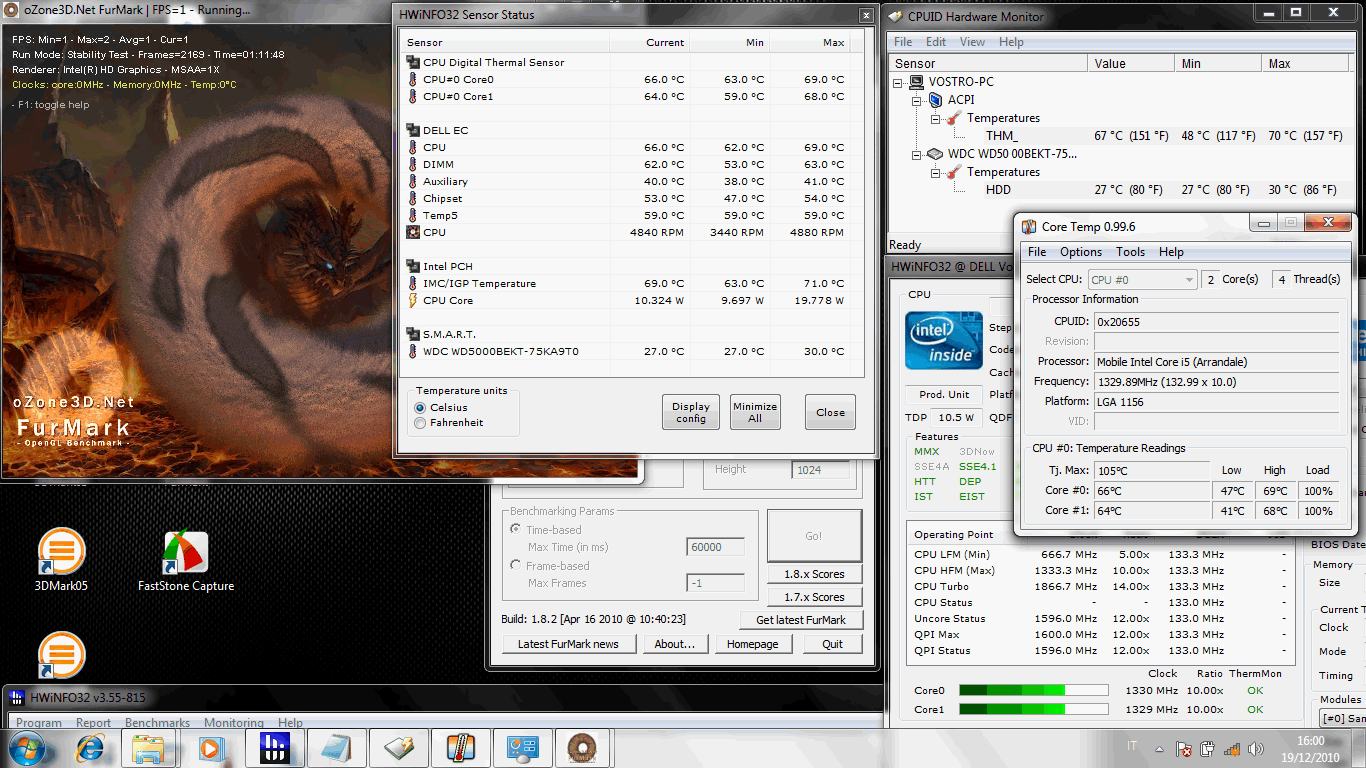The height and width of the screenshot is (768, 1366).
Task: Open Options menu in Core Temp
Action: (1081, 252)
